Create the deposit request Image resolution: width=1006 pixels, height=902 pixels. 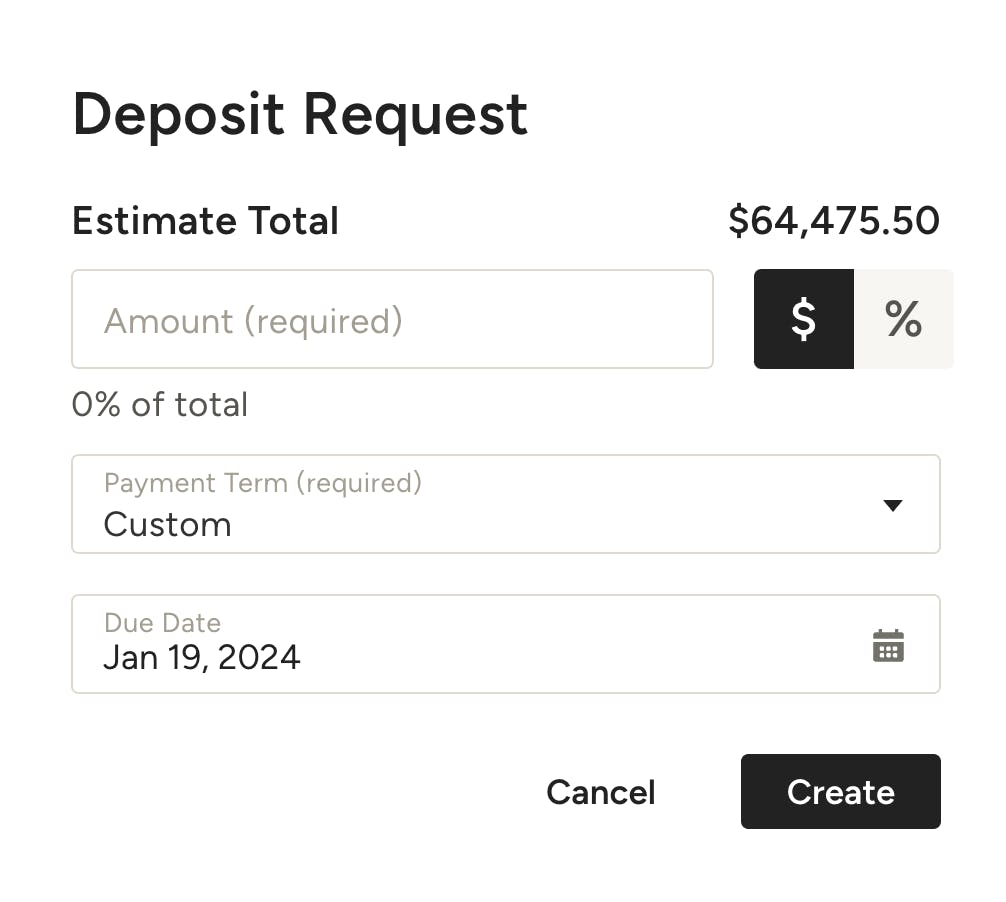pos(840,792)
